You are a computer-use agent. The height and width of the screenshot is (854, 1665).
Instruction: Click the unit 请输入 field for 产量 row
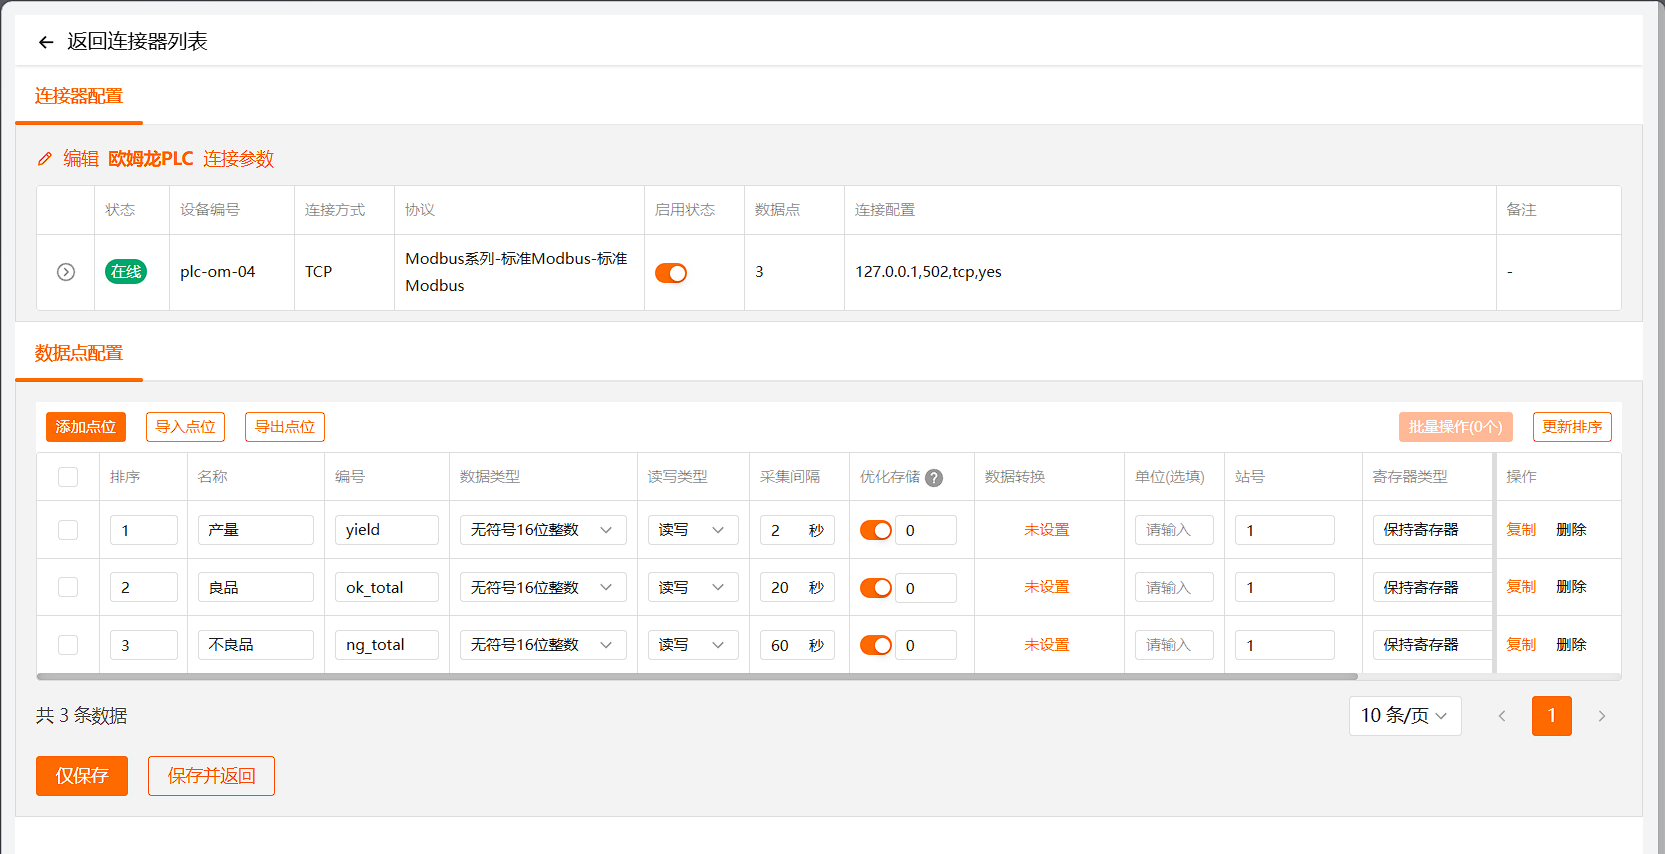coord(1174,530)
